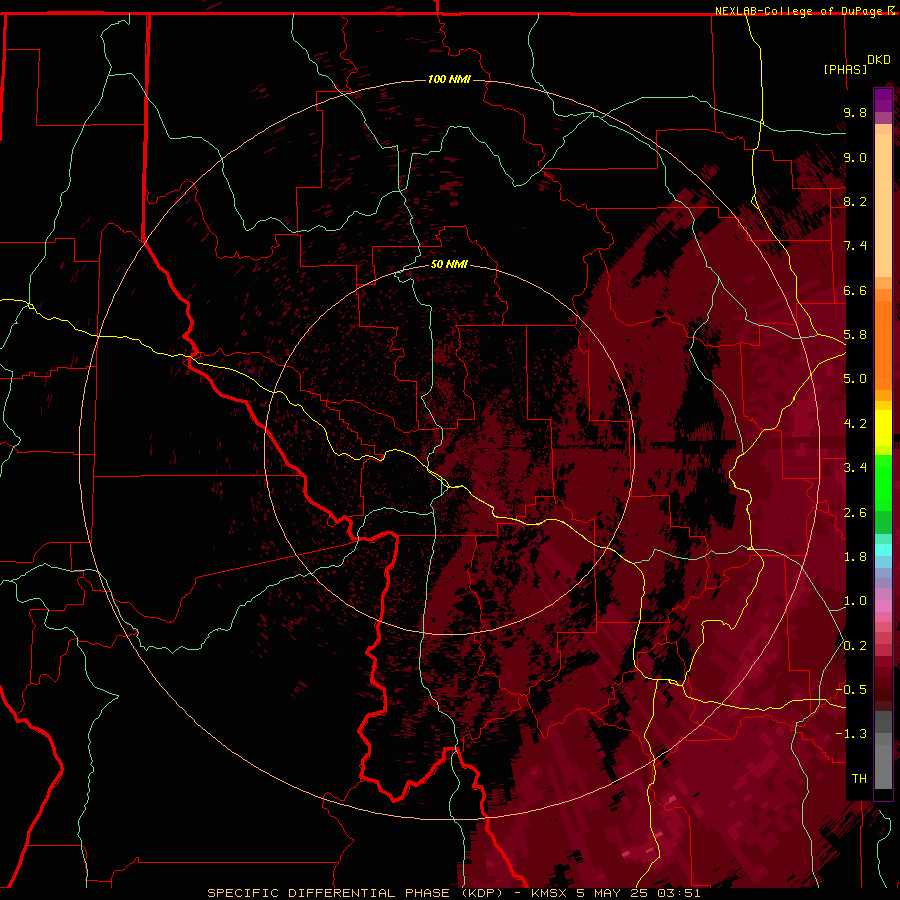Click the 4.2 scale value
Viewport: 900px width, 900px height.
point(855,424)
